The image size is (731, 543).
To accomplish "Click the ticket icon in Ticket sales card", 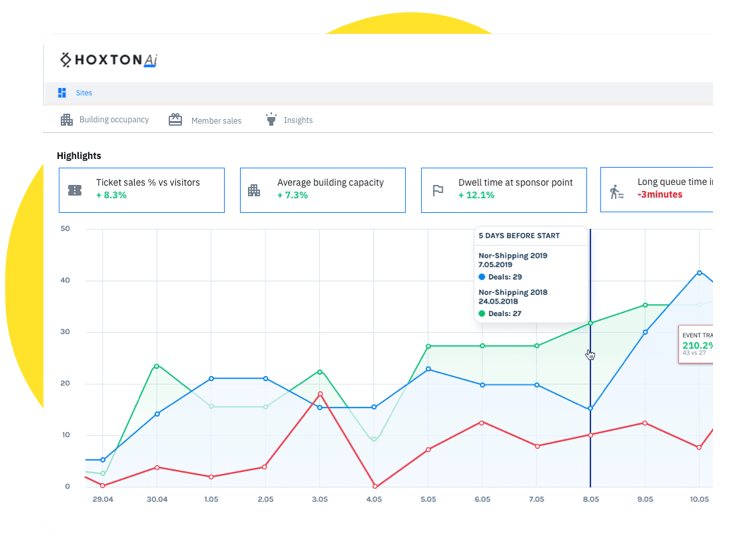I will point(75,190).
